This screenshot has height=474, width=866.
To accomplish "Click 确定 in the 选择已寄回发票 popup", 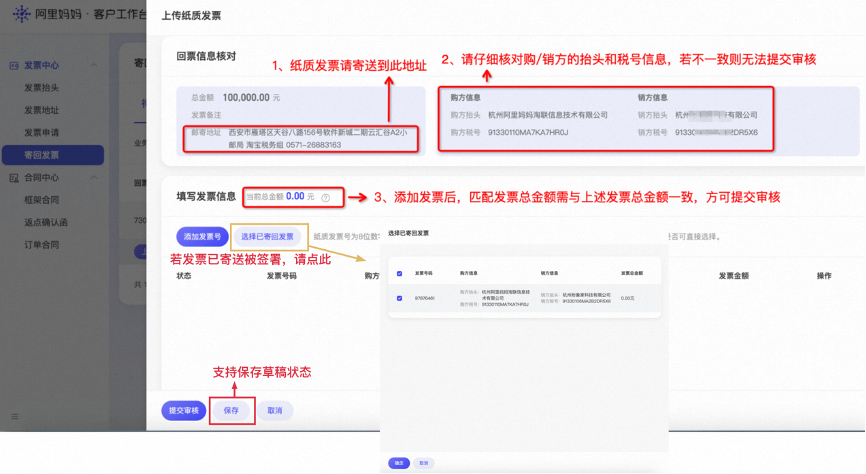I will (x=399, y=463).
